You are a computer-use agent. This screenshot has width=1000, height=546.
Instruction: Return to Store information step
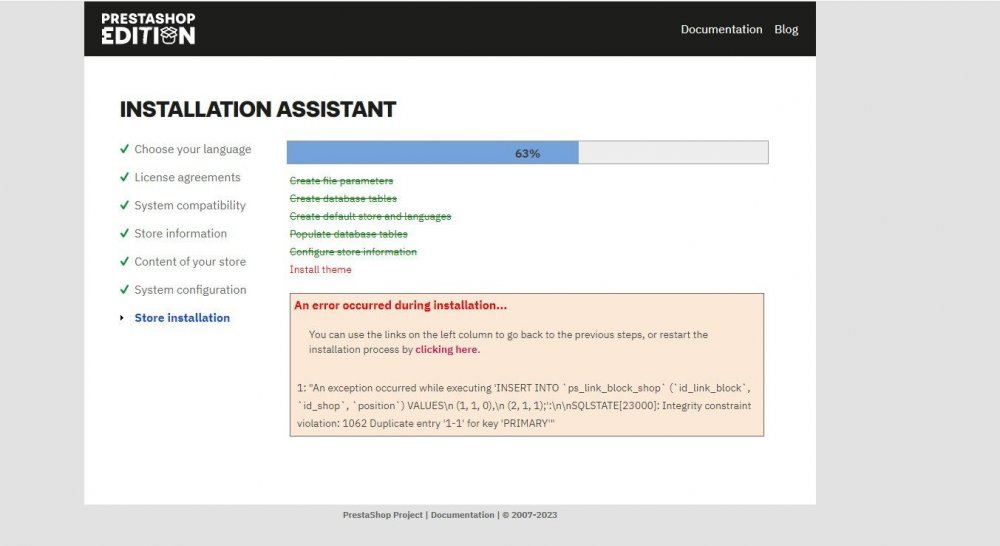180,233
